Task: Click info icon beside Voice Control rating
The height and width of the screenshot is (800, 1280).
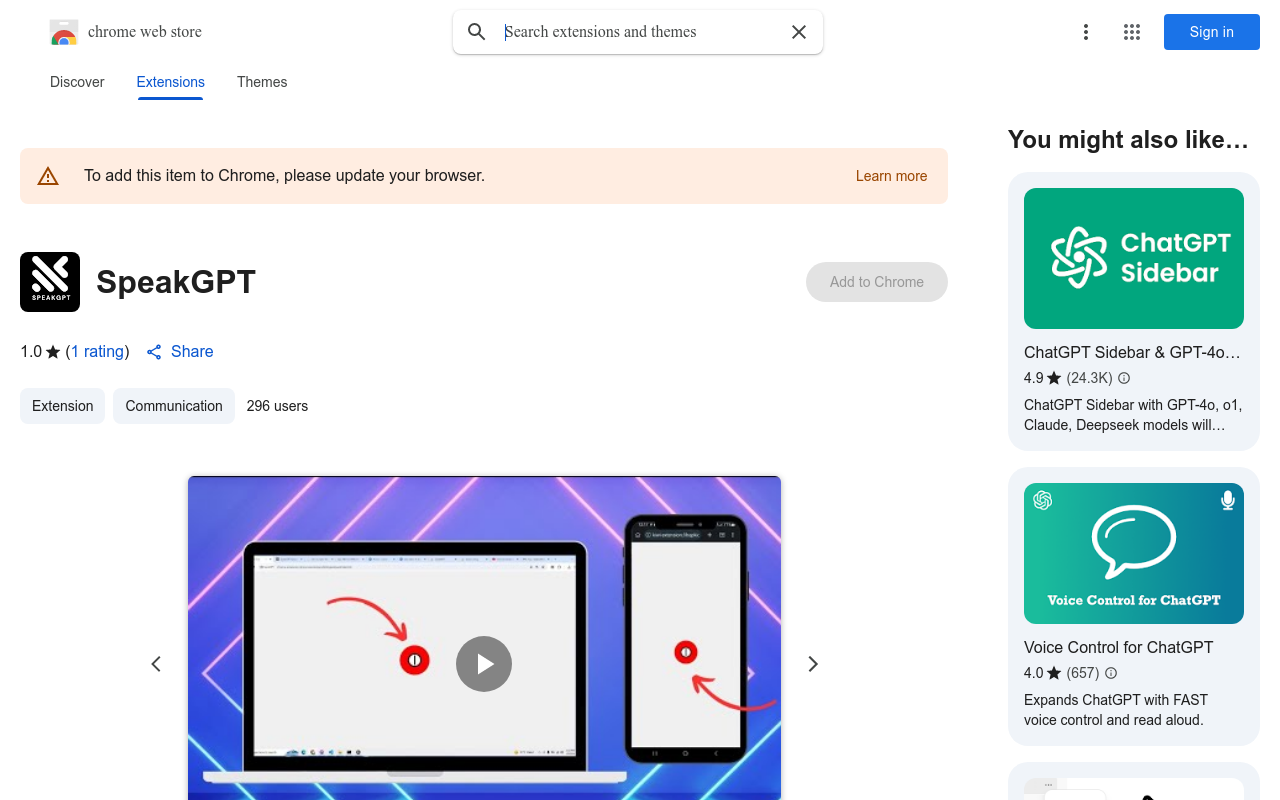Action: click(1111, 673)
